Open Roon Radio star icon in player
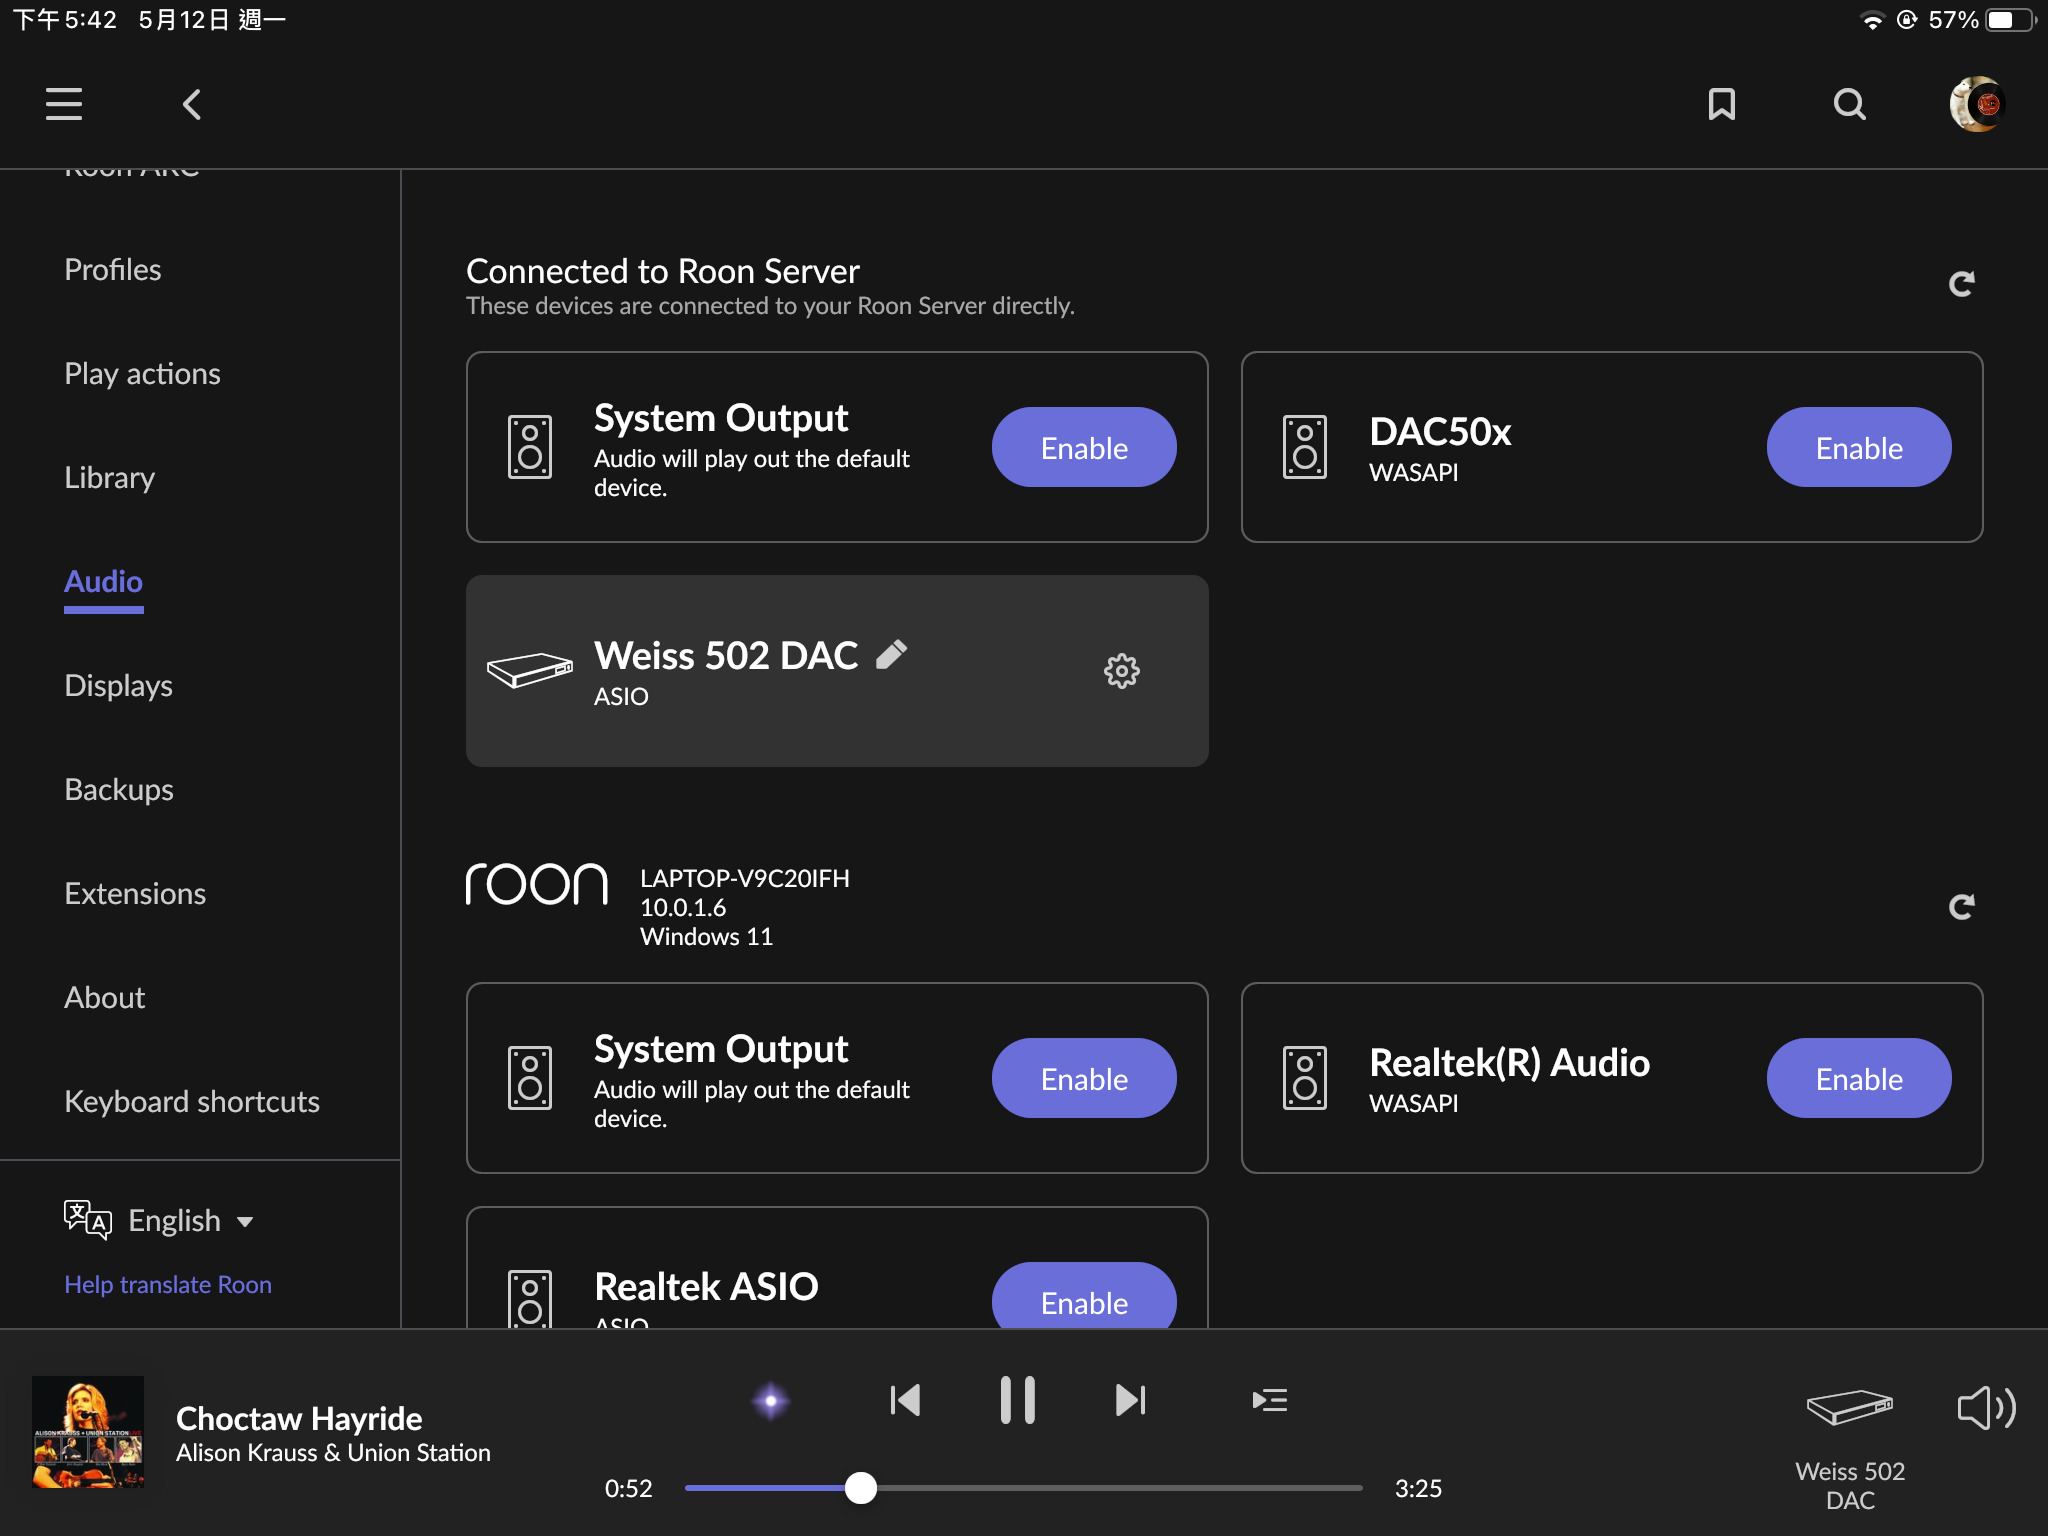The width and height of the screenshot is (2048, 1536). click(x=770, y=1400)
